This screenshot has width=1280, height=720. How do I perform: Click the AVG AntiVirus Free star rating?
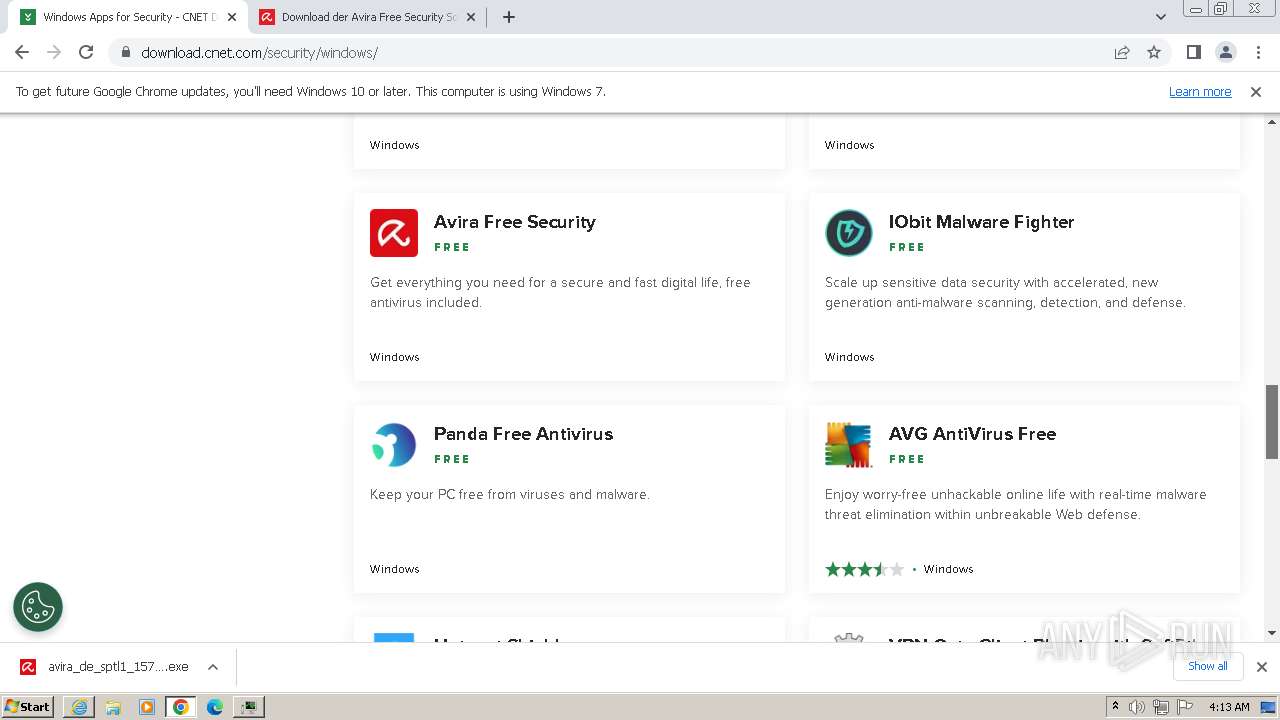pyautogui.click(x=865, y=569)
